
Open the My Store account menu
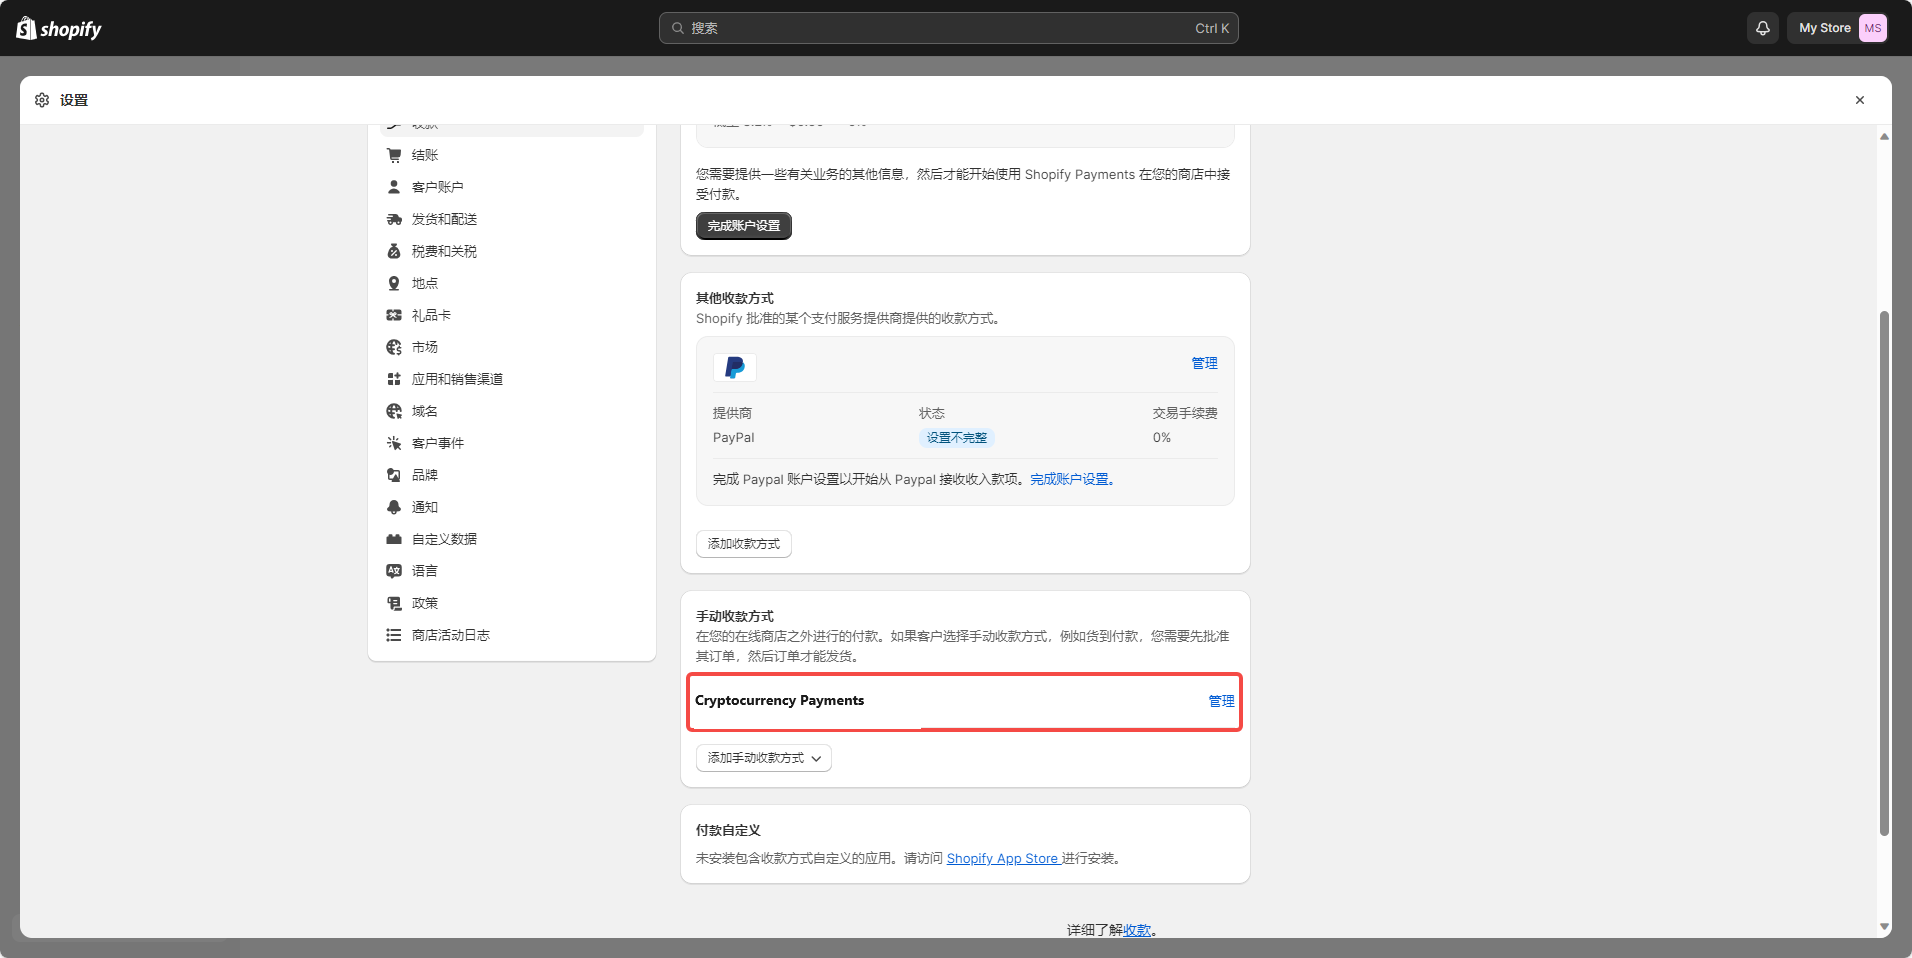pos(1838,28)
